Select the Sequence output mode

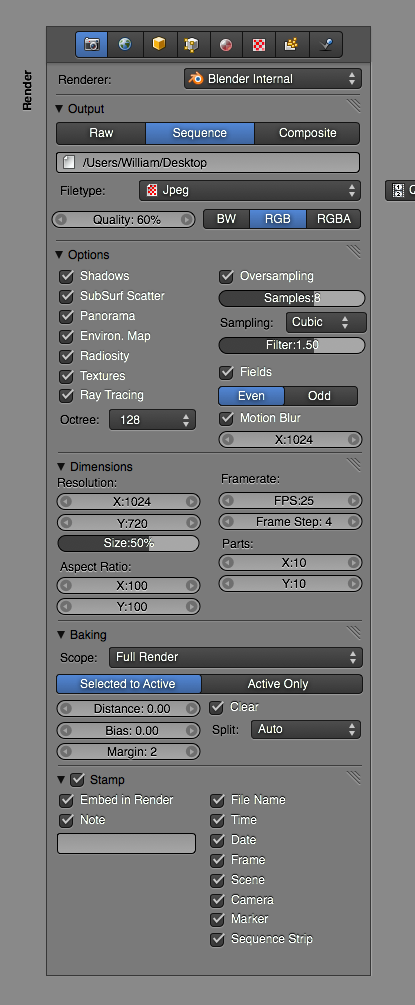pyautogui.click(x=200, y=133)
